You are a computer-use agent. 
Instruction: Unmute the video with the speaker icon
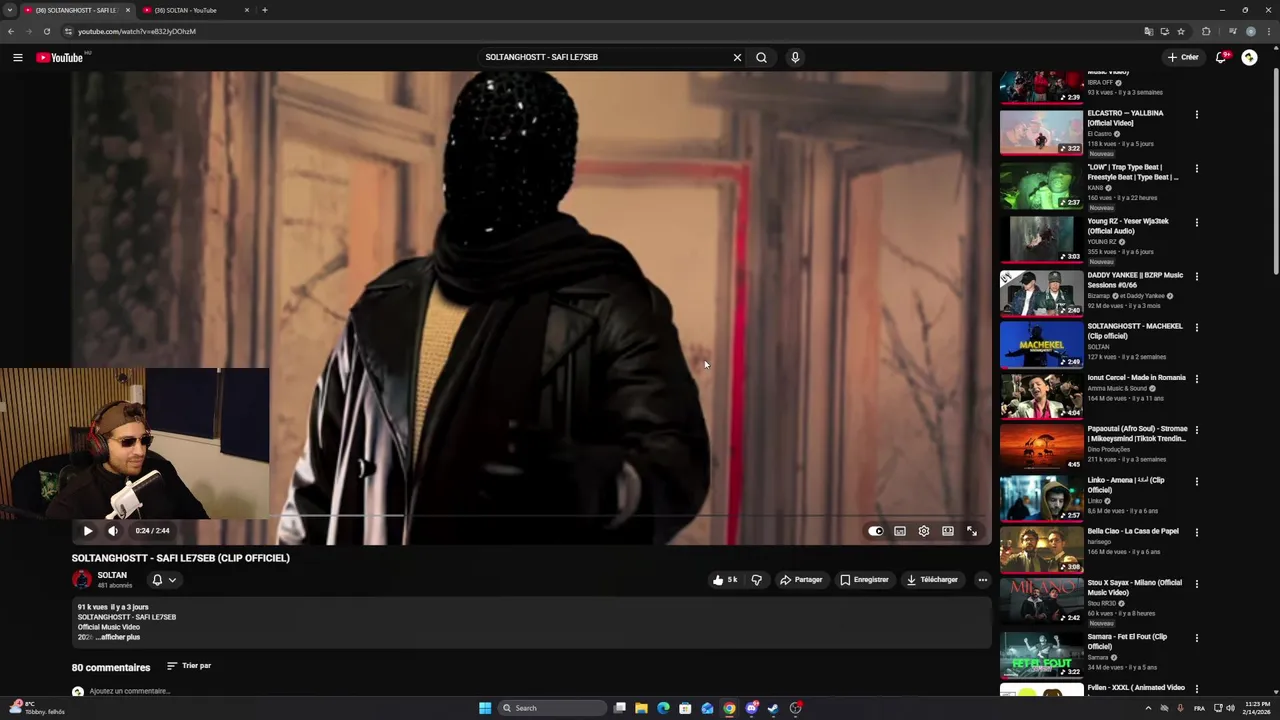click(x=113, y=531)
